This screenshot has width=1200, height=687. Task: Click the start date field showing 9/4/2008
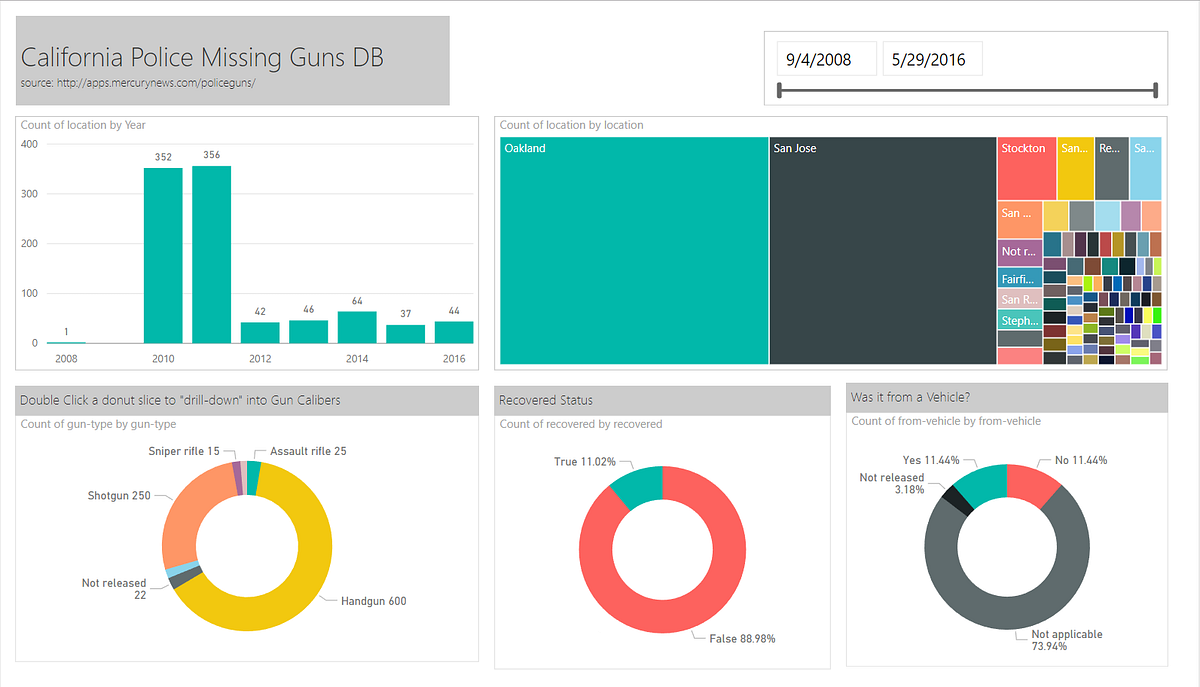coord(827,58)
